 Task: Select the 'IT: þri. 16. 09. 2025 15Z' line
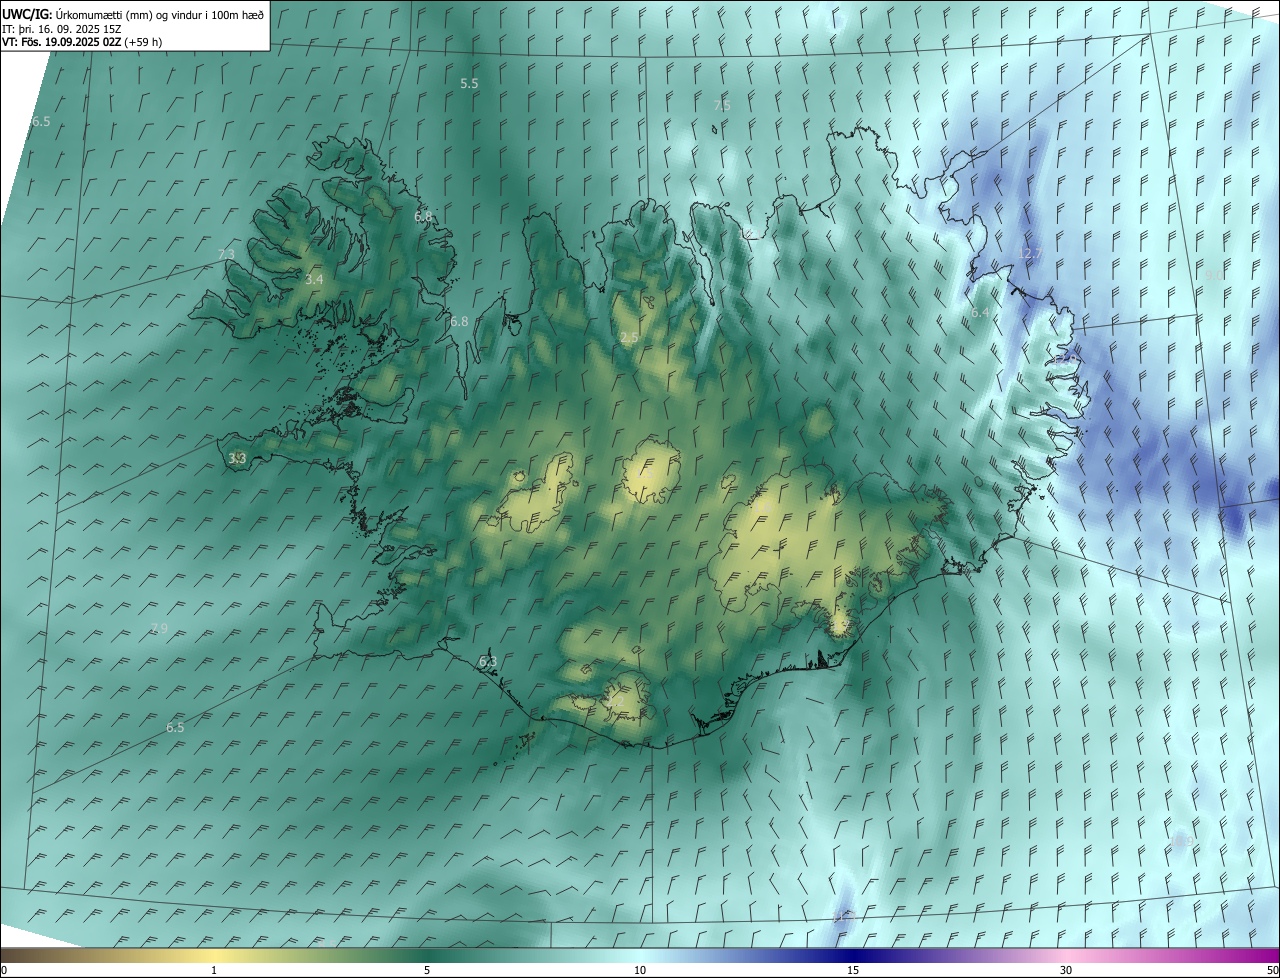(62, 28)
